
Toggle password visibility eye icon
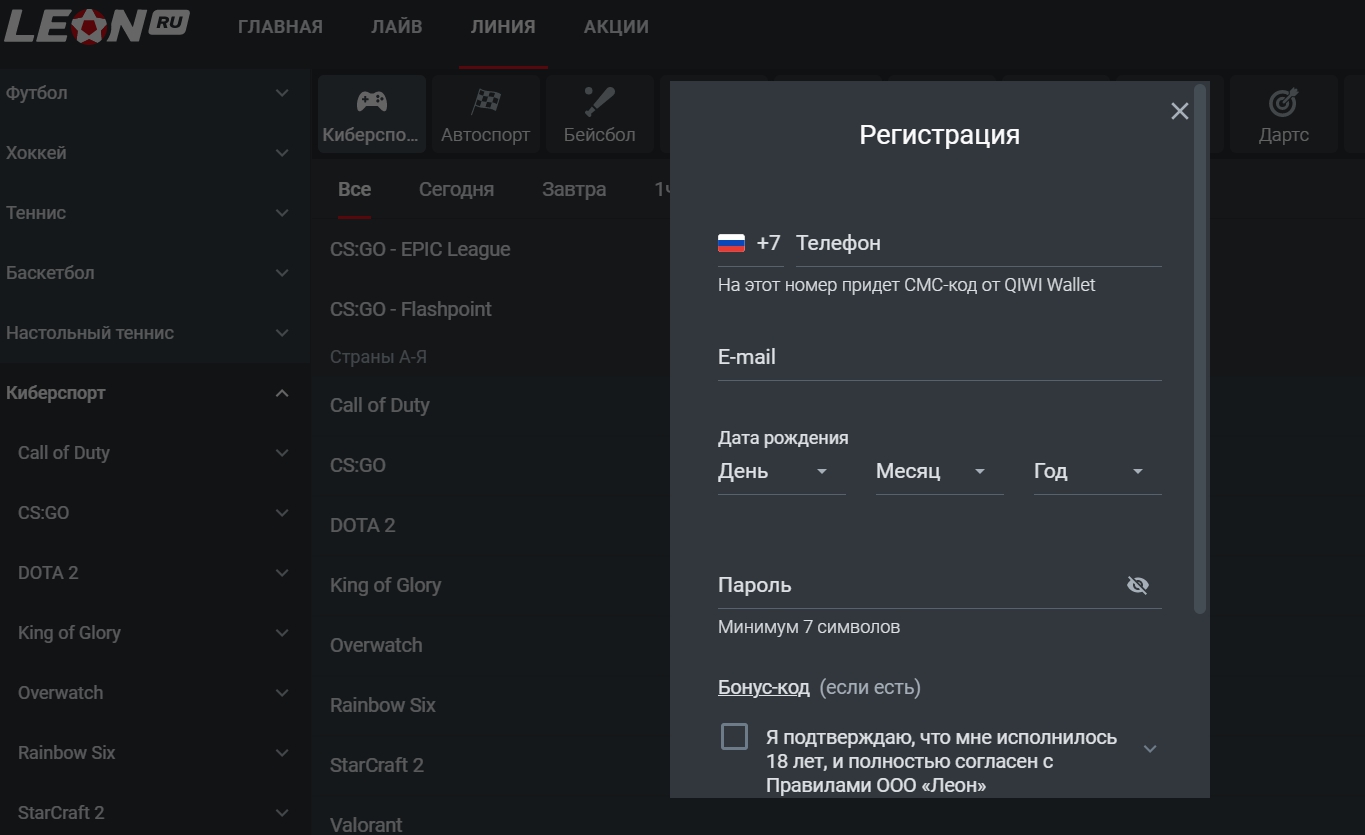pyautogui.click(x=1137, y=585)
